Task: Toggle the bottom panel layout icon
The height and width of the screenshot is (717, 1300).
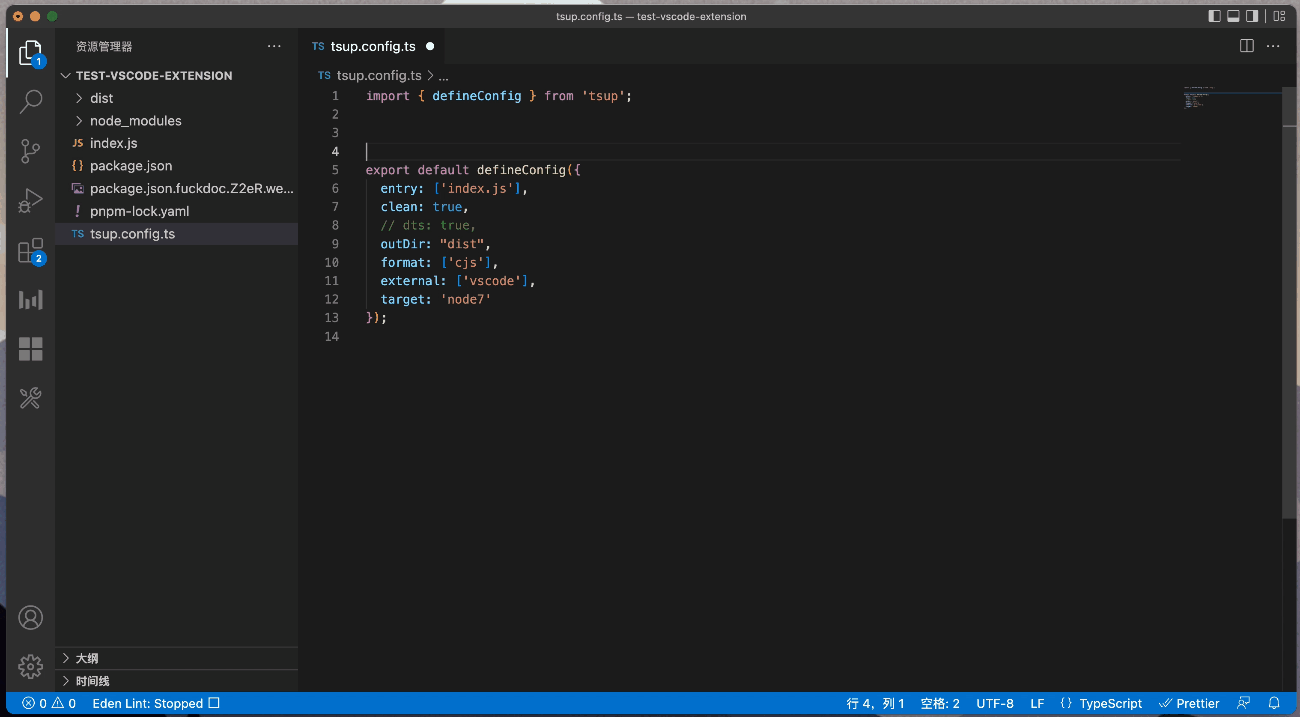Action: 1234,16
